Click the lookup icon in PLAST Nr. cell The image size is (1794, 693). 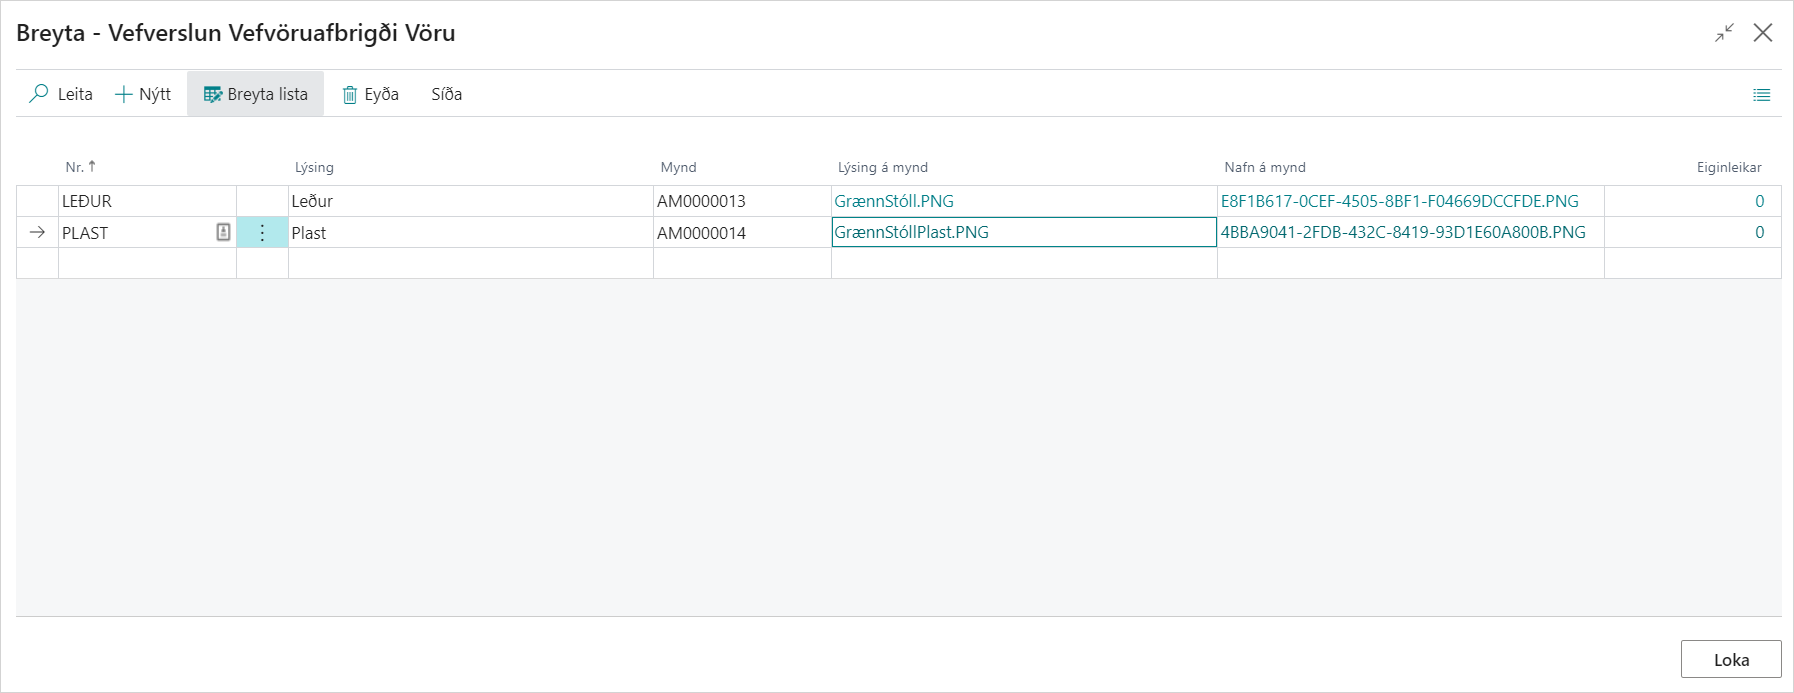[223, 232]
